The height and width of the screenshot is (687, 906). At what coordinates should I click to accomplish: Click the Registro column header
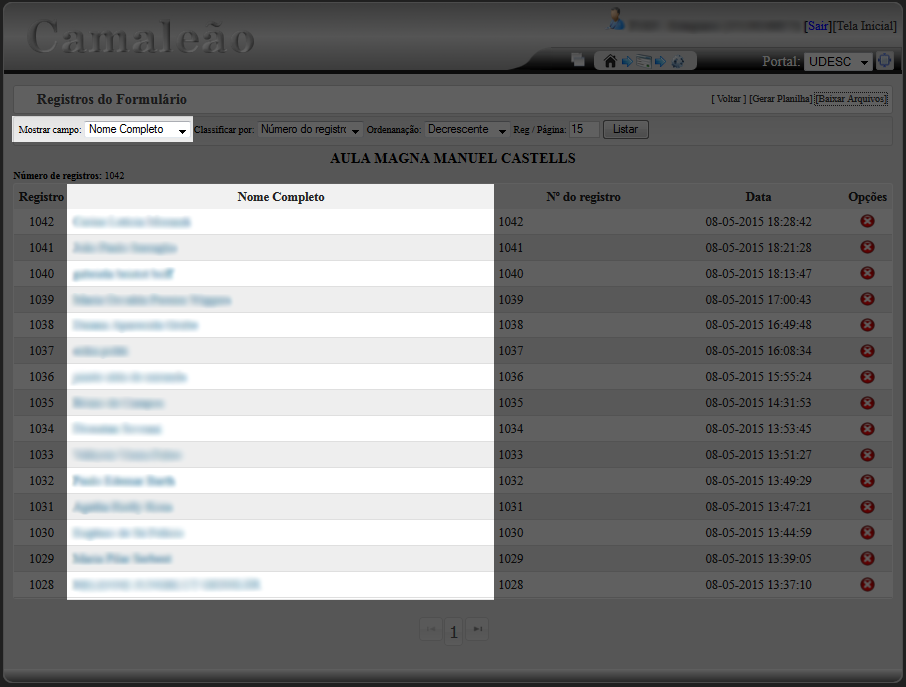coord(41,197)
